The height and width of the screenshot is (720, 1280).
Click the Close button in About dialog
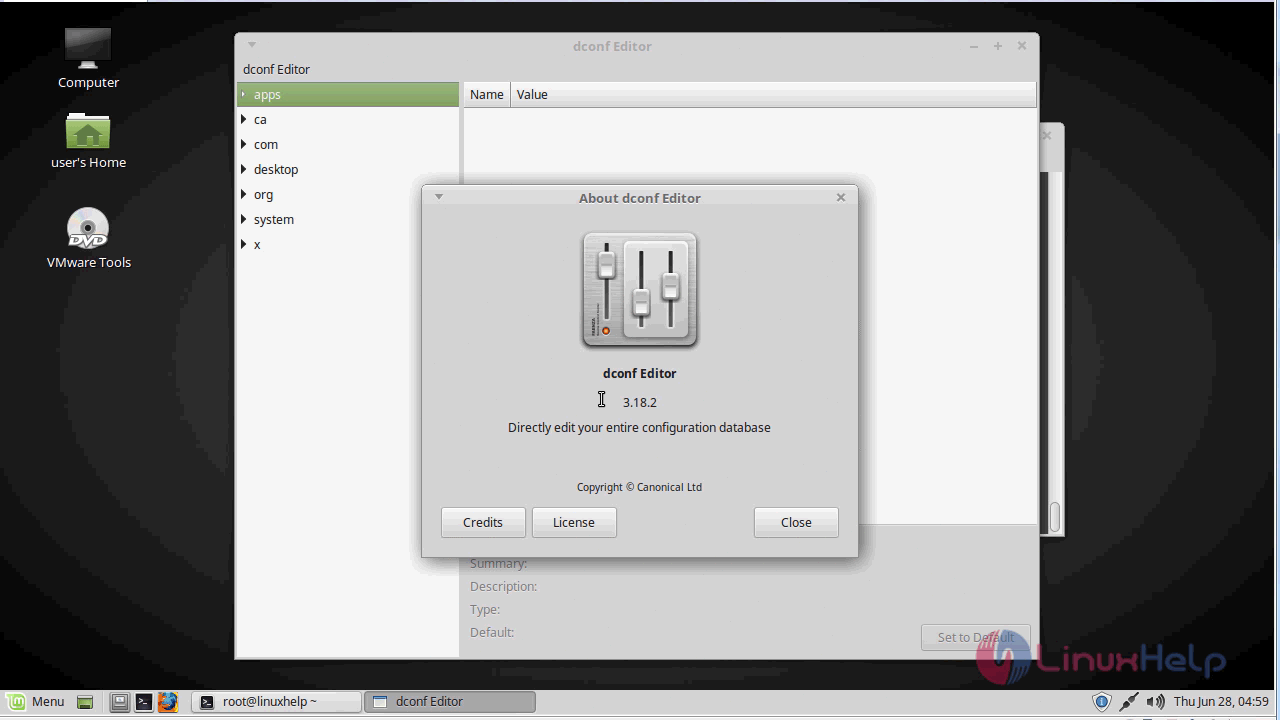coord(796,522)
